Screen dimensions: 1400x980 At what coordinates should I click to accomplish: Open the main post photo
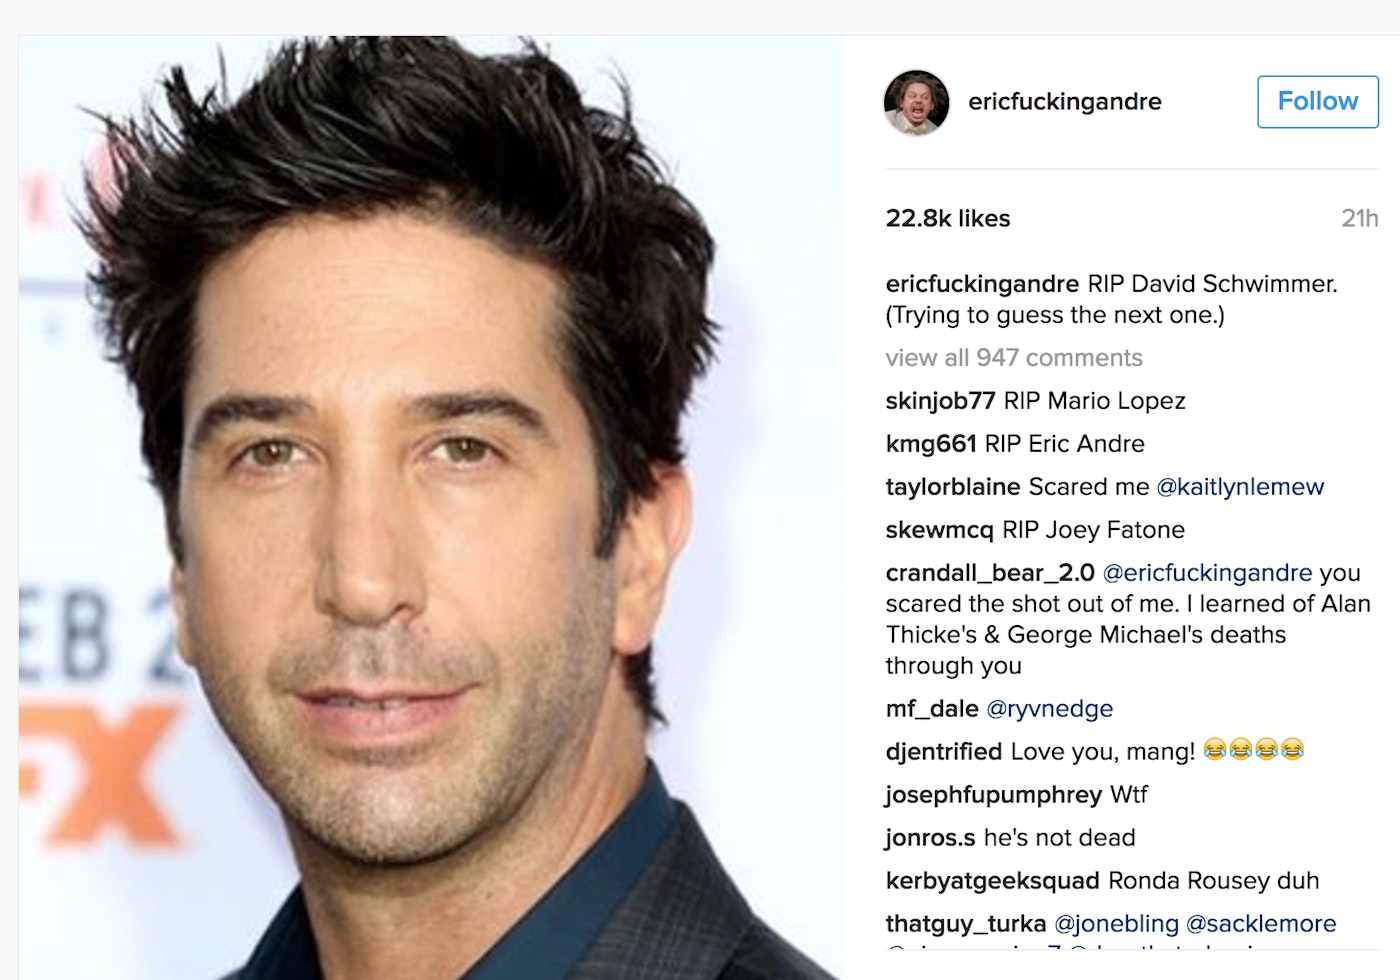pyautogui.click(x=431, y=508)
